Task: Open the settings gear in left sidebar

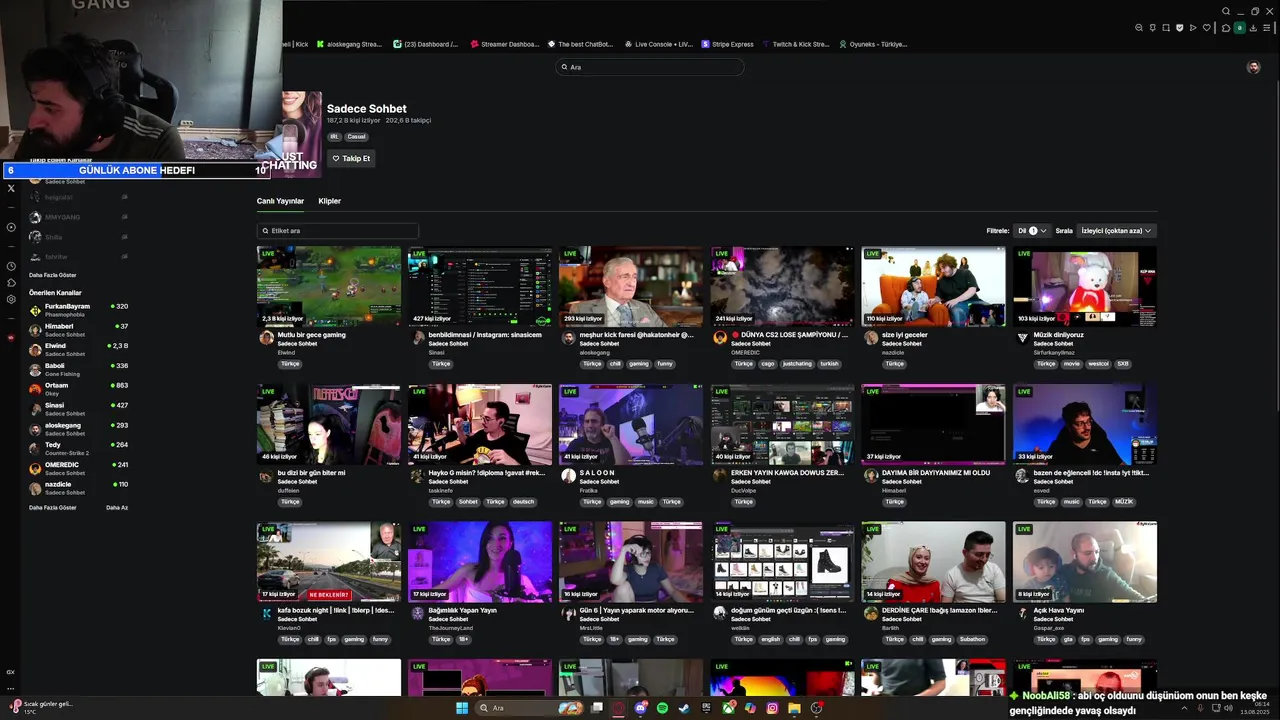Action: [x=11, y=299]
